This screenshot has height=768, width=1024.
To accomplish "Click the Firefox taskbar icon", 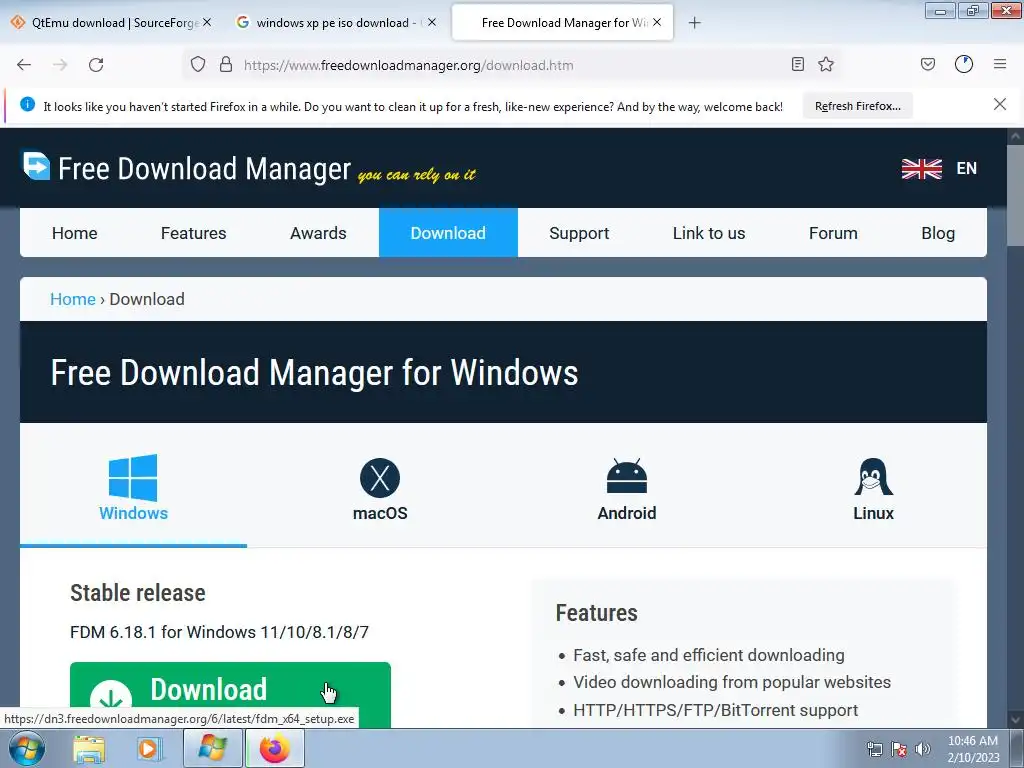I will (x=275, y=748).
